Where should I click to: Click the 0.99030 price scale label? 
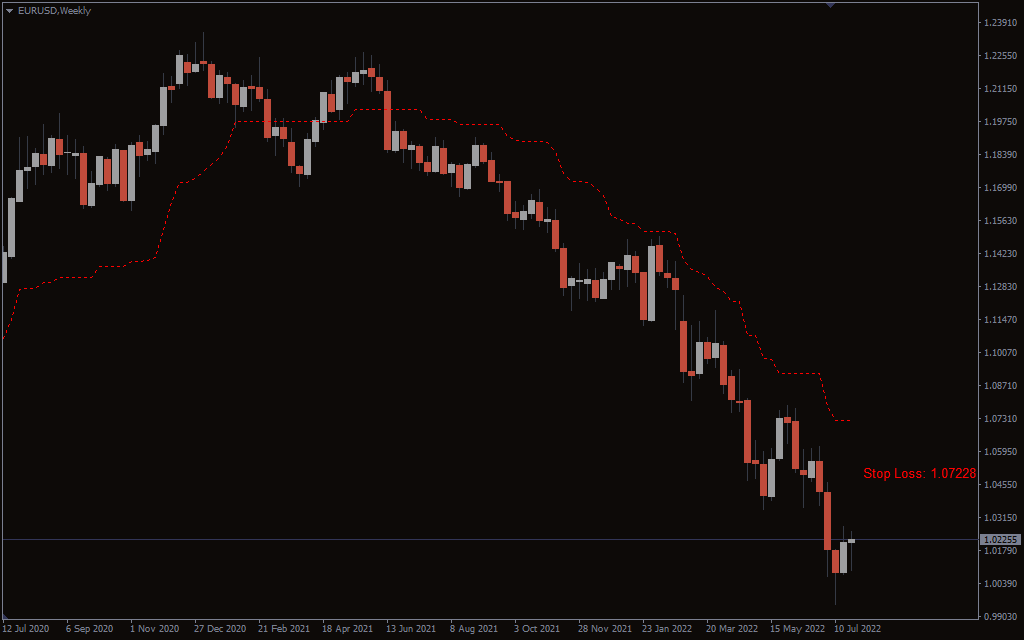pos(1000,617)
